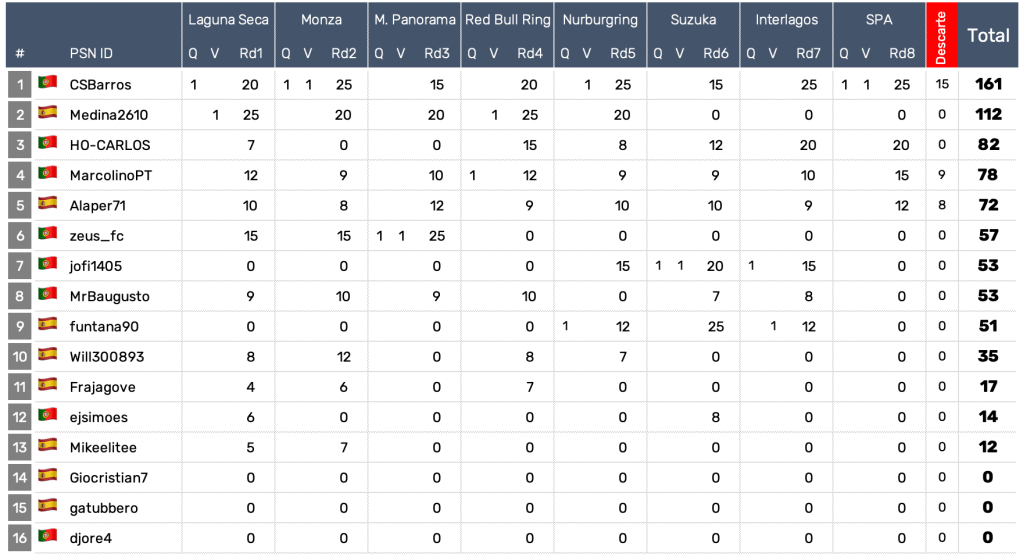1023x557 pixels.
Task: Select the Suzuka column header
Action: click(693, 20)
